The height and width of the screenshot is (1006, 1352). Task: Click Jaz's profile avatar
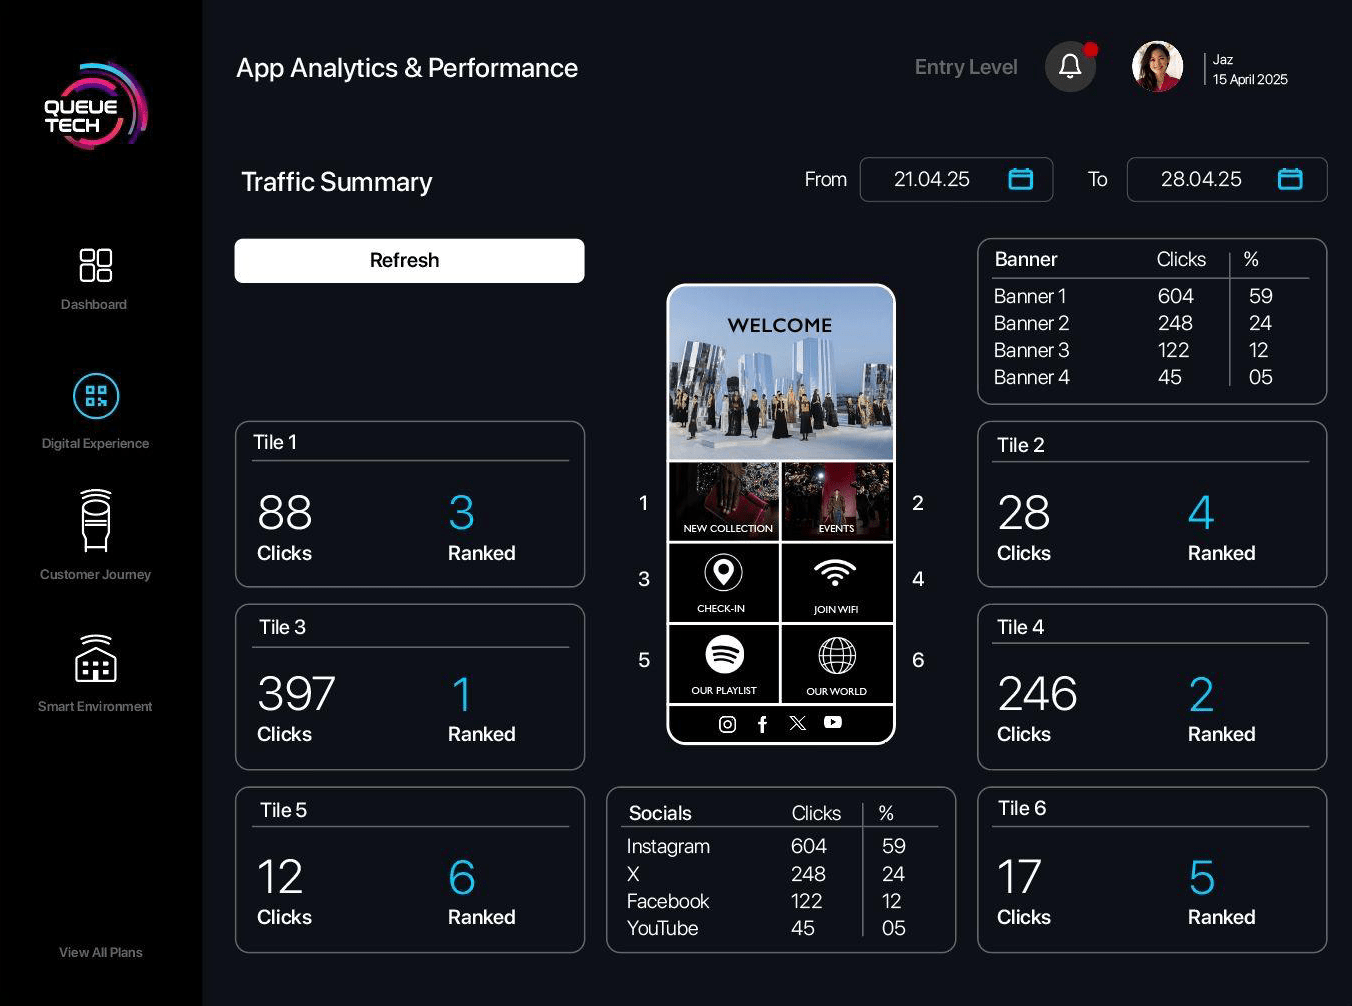click(x=1157, y=67)
